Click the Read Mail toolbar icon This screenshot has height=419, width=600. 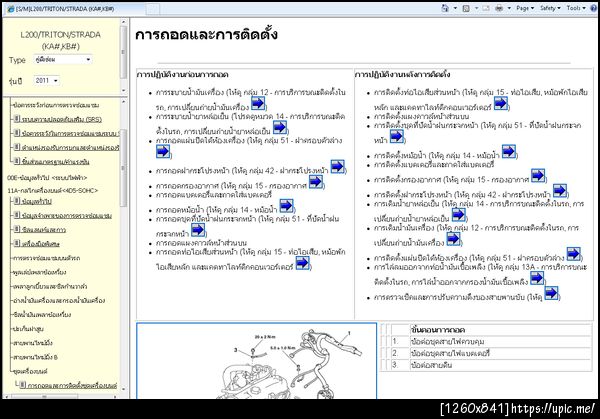click(486, 8)
